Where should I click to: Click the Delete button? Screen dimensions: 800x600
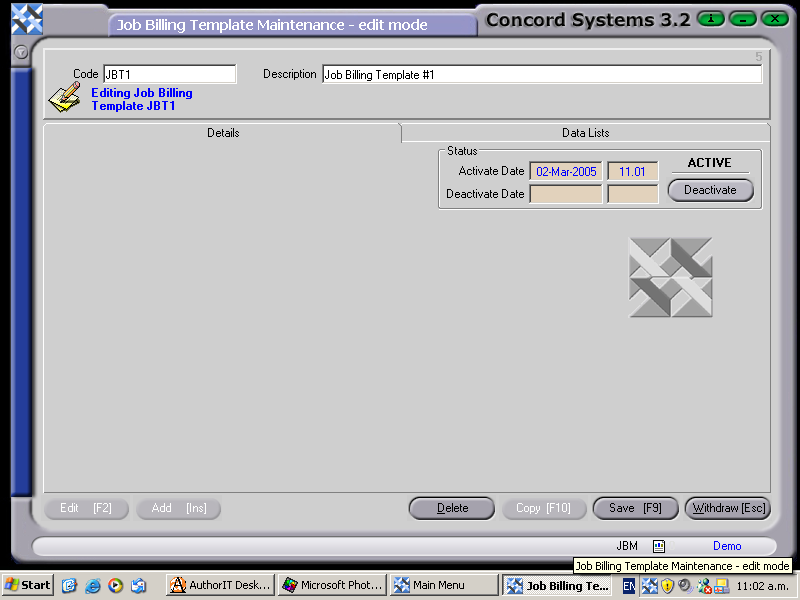(x=451, y=508)
